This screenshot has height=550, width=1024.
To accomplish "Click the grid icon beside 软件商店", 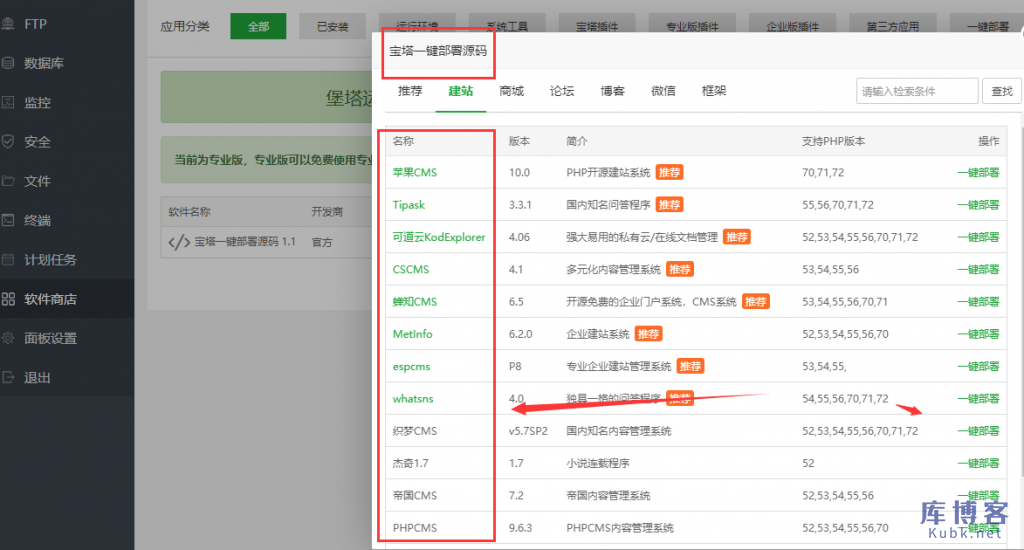I will [8, 299].
